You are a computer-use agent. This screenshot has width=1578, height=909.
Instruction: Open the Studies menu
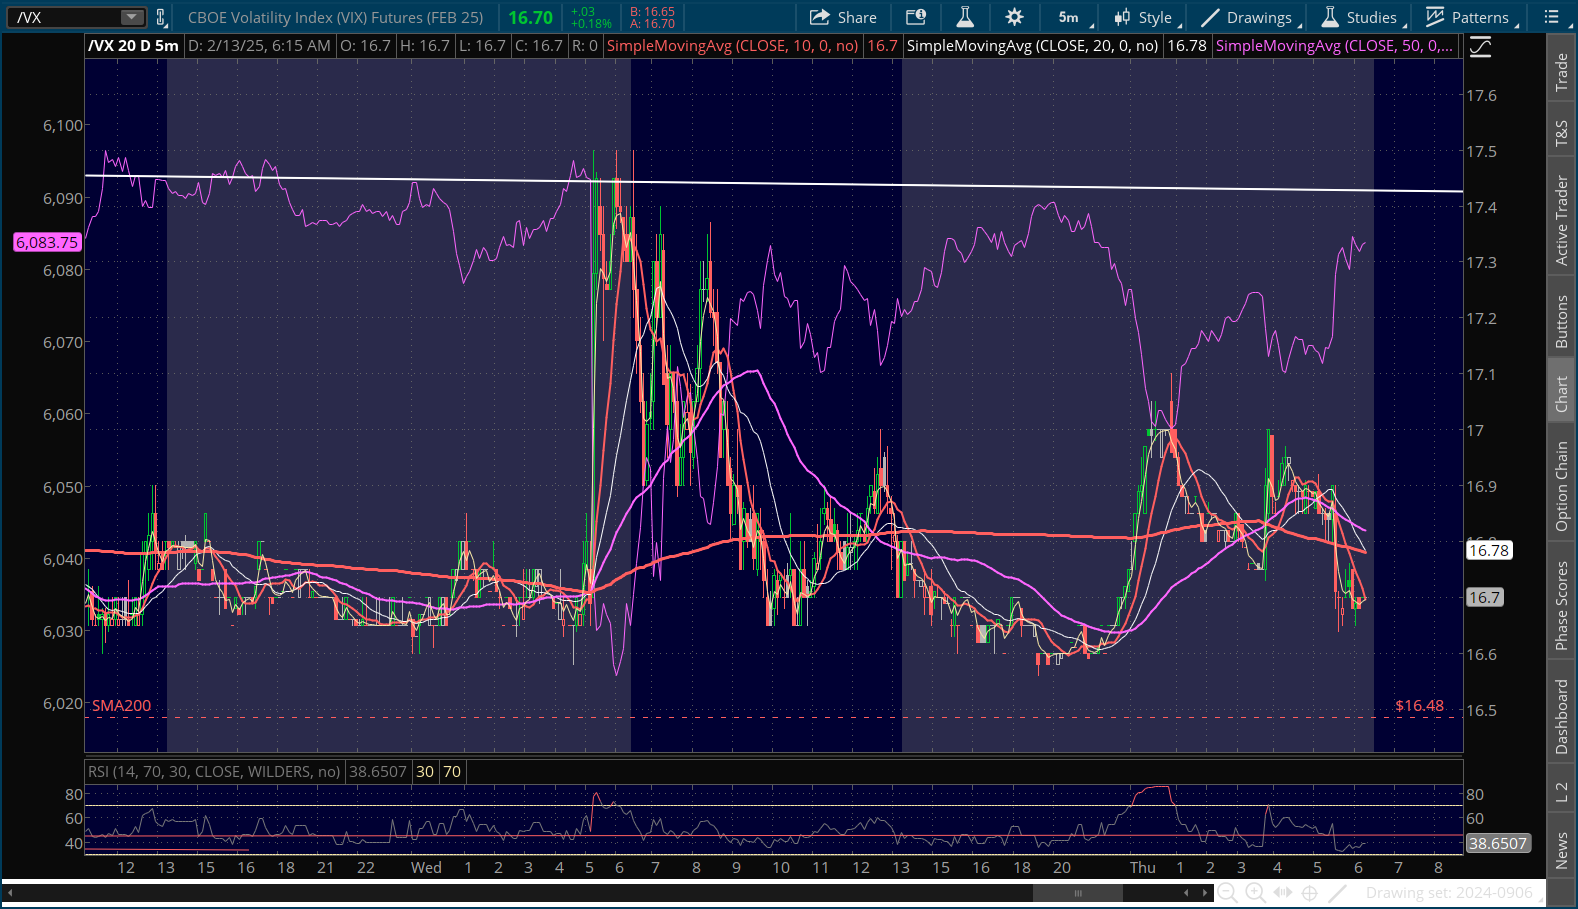point(1362,17)
